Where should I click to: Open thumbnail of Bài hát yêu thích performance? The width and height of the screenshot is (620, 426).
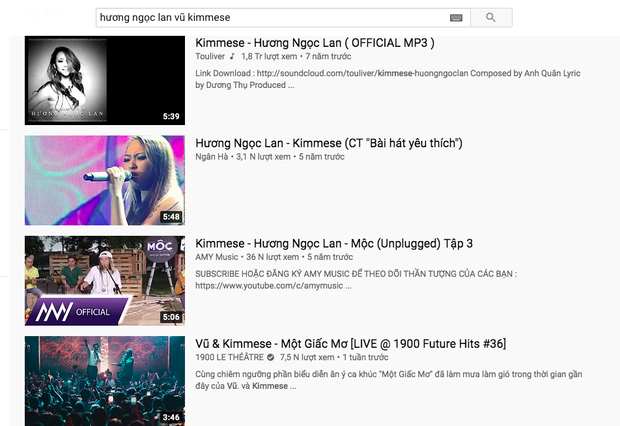click(105, 180)
